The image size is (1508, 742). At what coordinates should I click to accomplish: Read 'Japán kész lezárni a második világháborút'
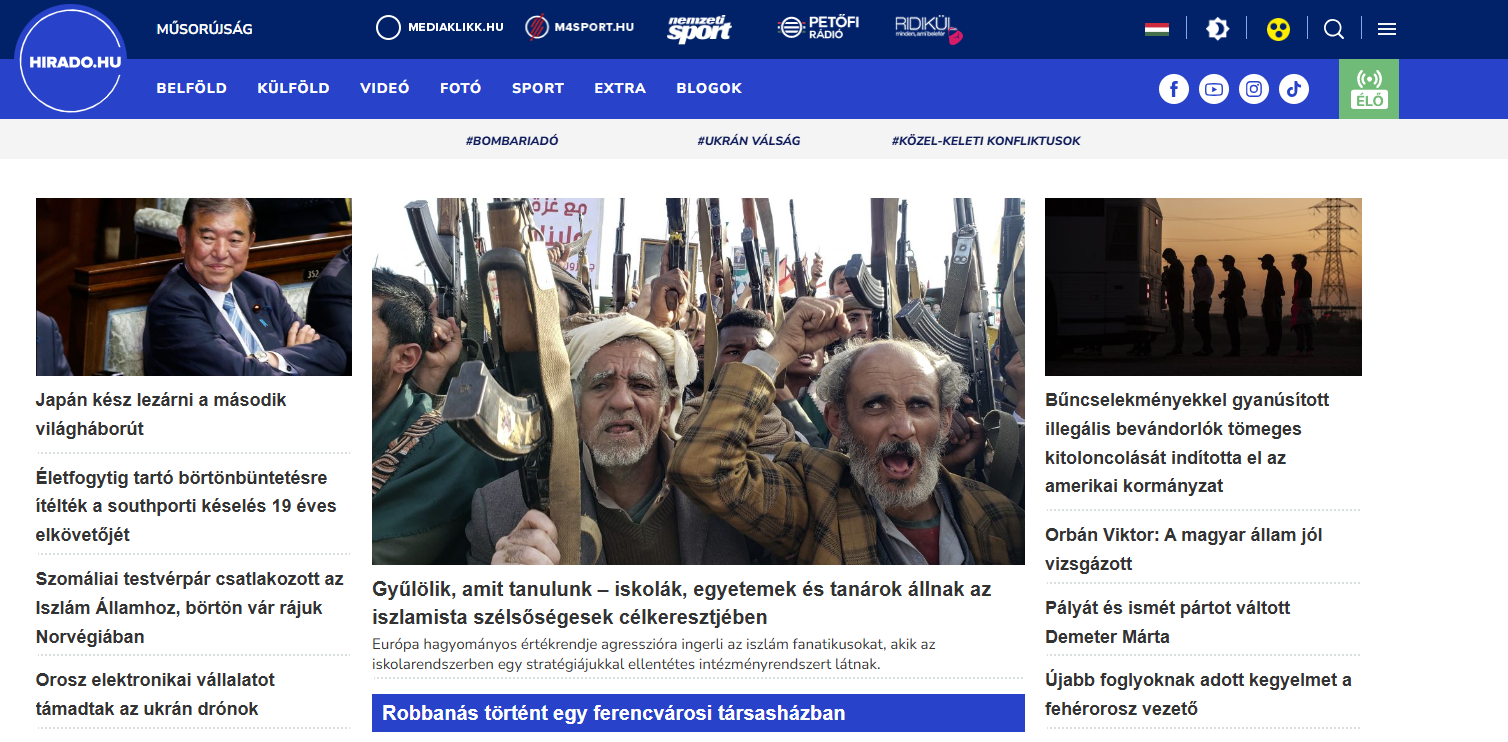click(161, 414)
